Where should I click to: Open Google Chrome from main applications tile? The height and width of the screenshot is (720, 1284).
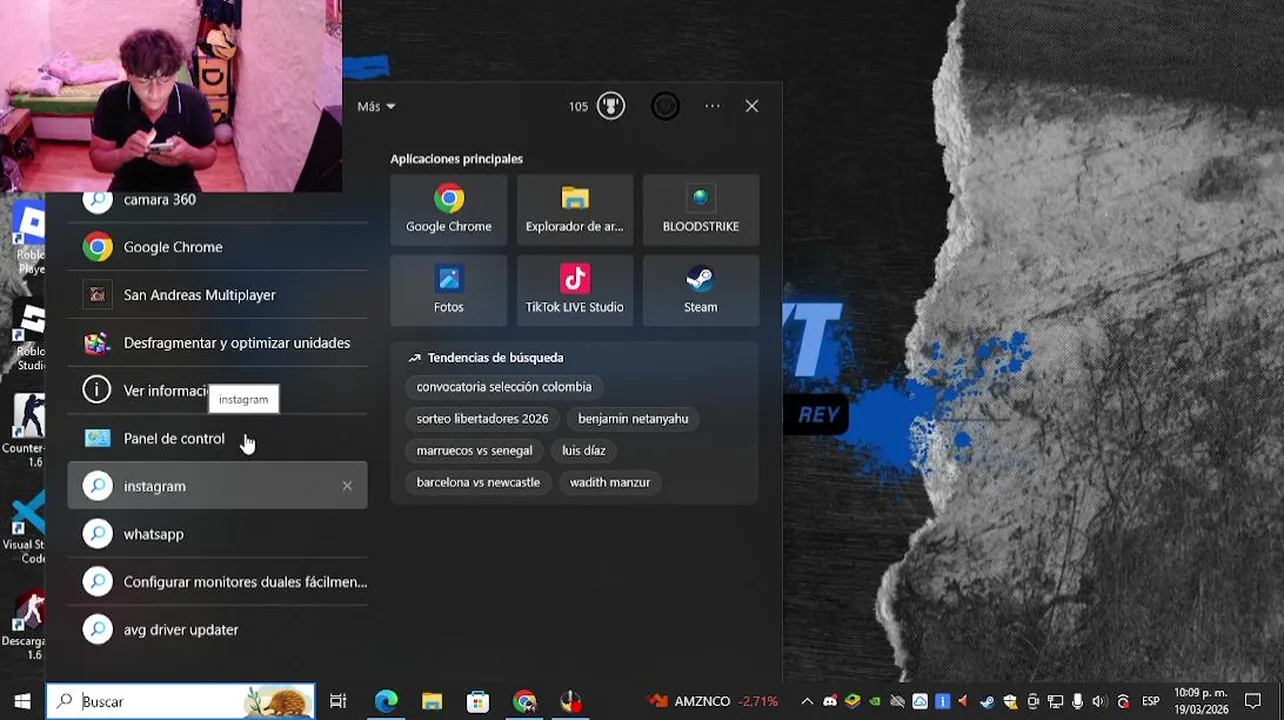point(448,210)
